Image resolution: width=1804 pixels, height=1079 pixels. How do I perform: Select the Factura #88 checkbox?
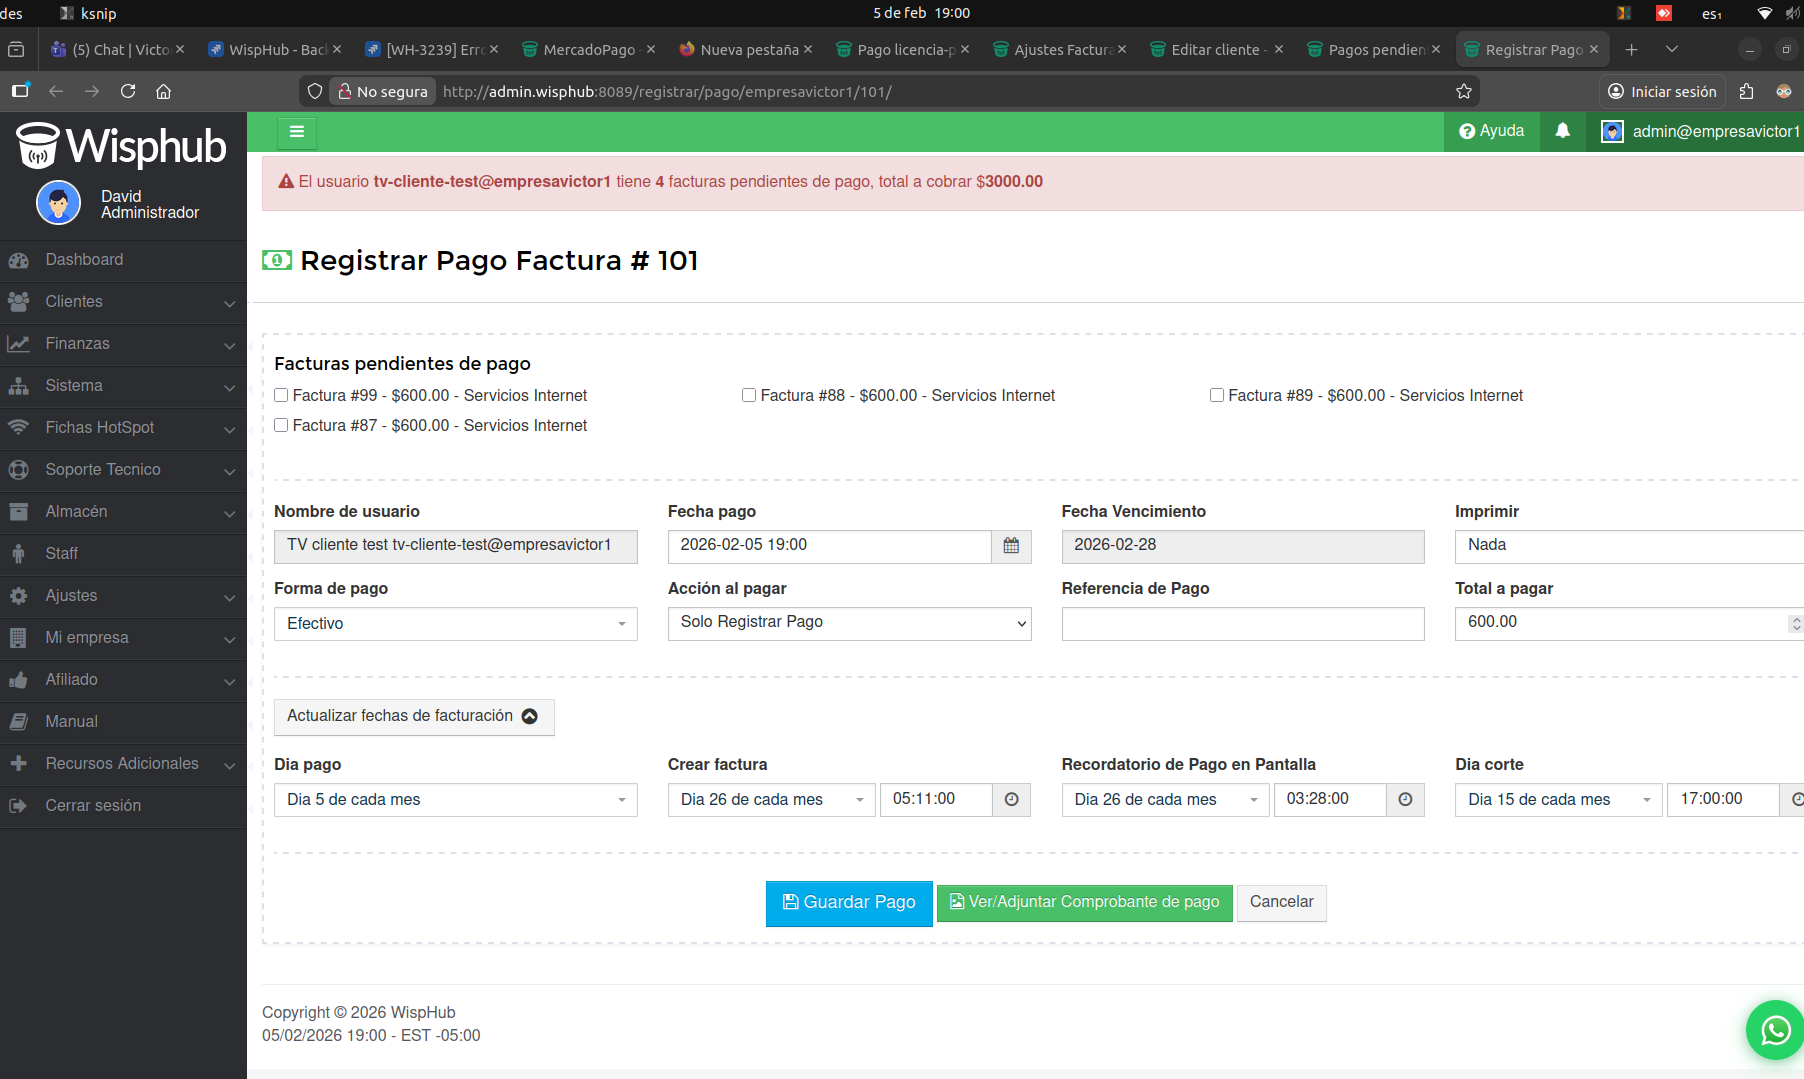[749, 396]
